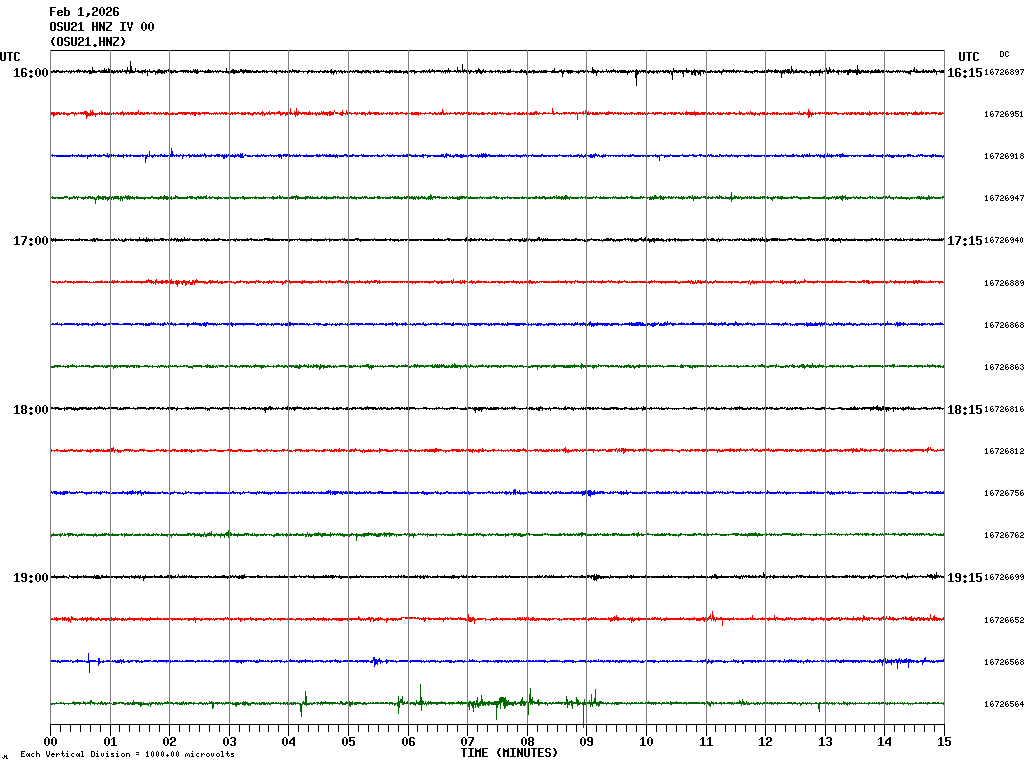
Task: Click the (OSU21.HNZ) channel label
Action: coord(88,42)
